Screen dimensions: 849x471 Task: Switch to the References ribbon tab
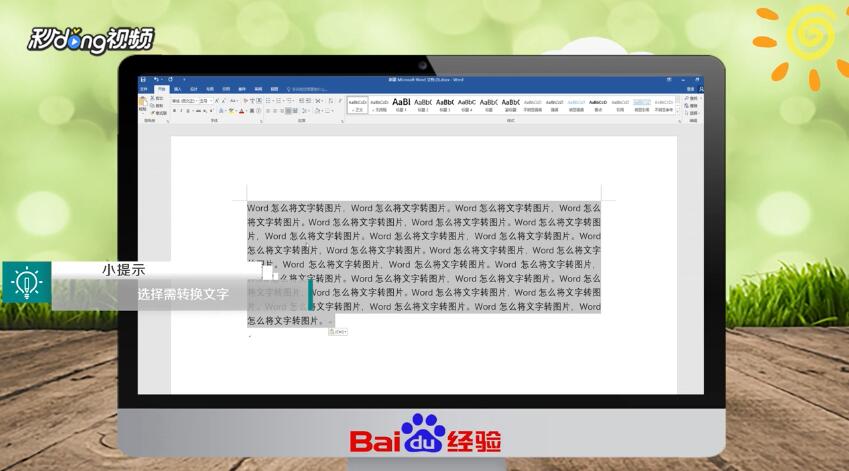click(226, 89)
